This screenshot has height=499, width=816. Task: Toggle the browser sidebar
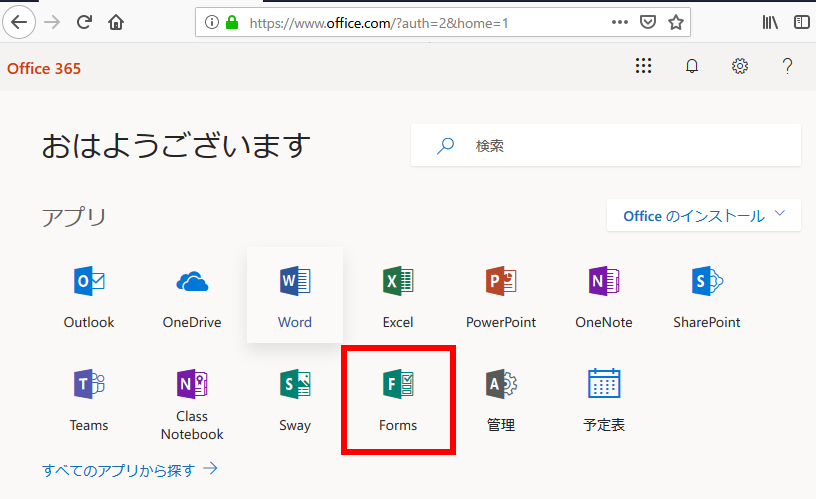tap(802, 22)
